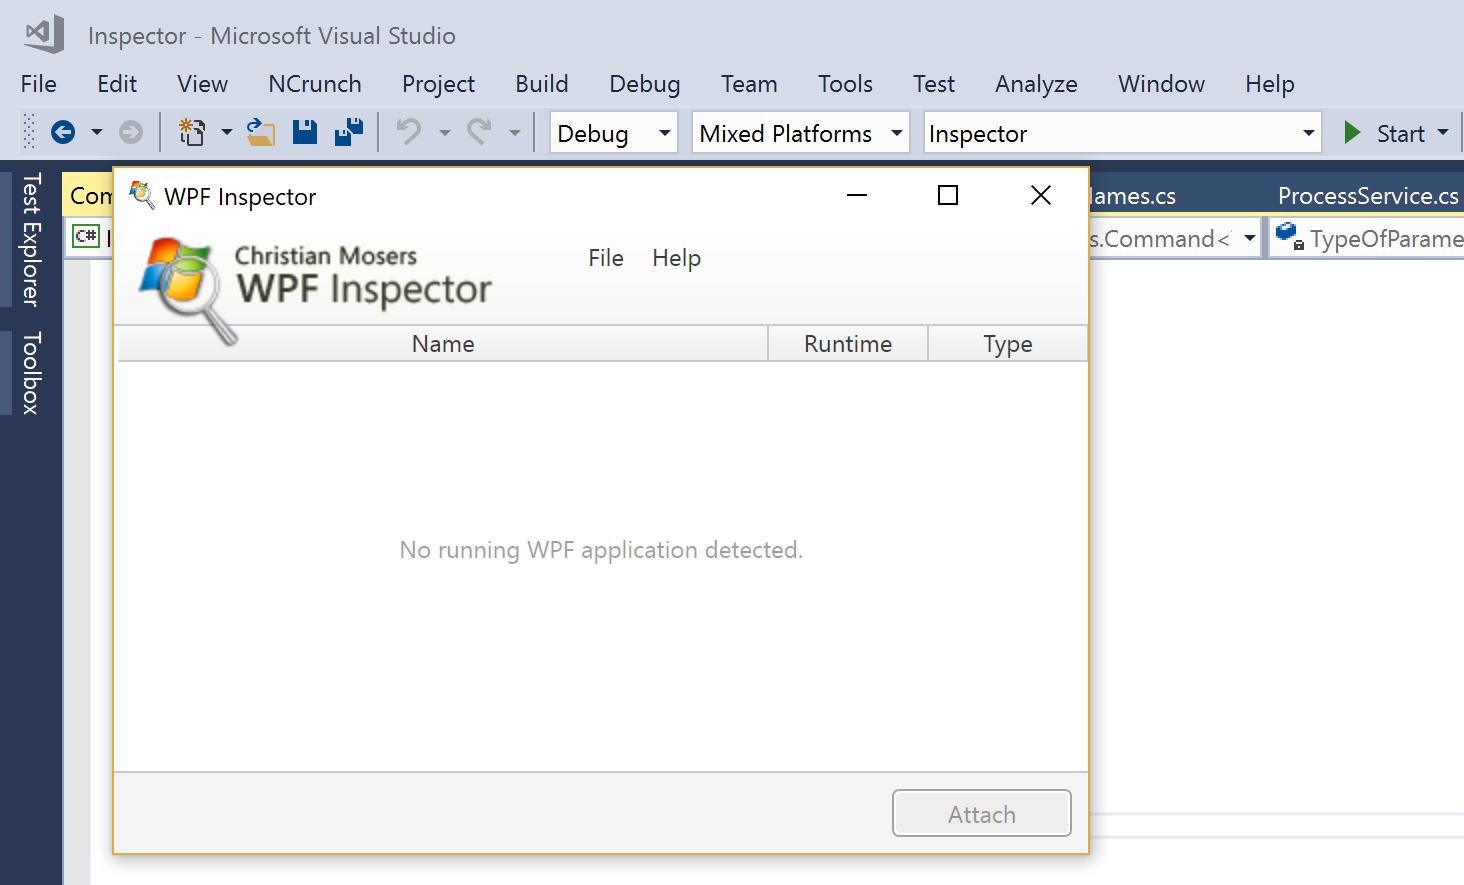
Task: Open the Redo history dropdown arrow
Action: (515, 132)
